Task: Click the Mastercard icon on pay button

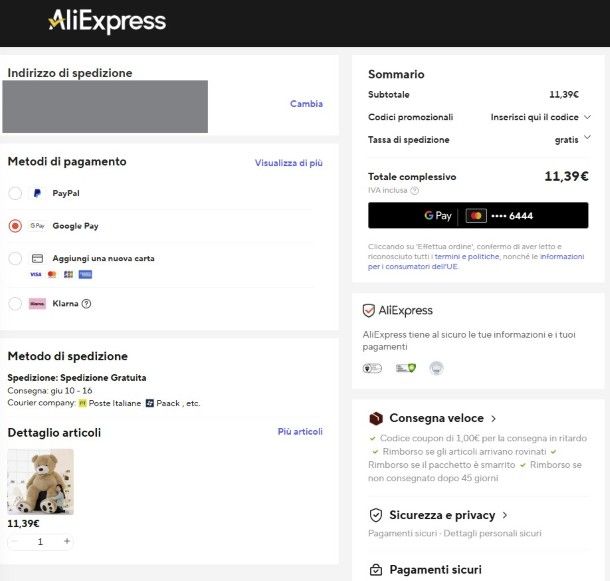Action: (x=476, y=216)
